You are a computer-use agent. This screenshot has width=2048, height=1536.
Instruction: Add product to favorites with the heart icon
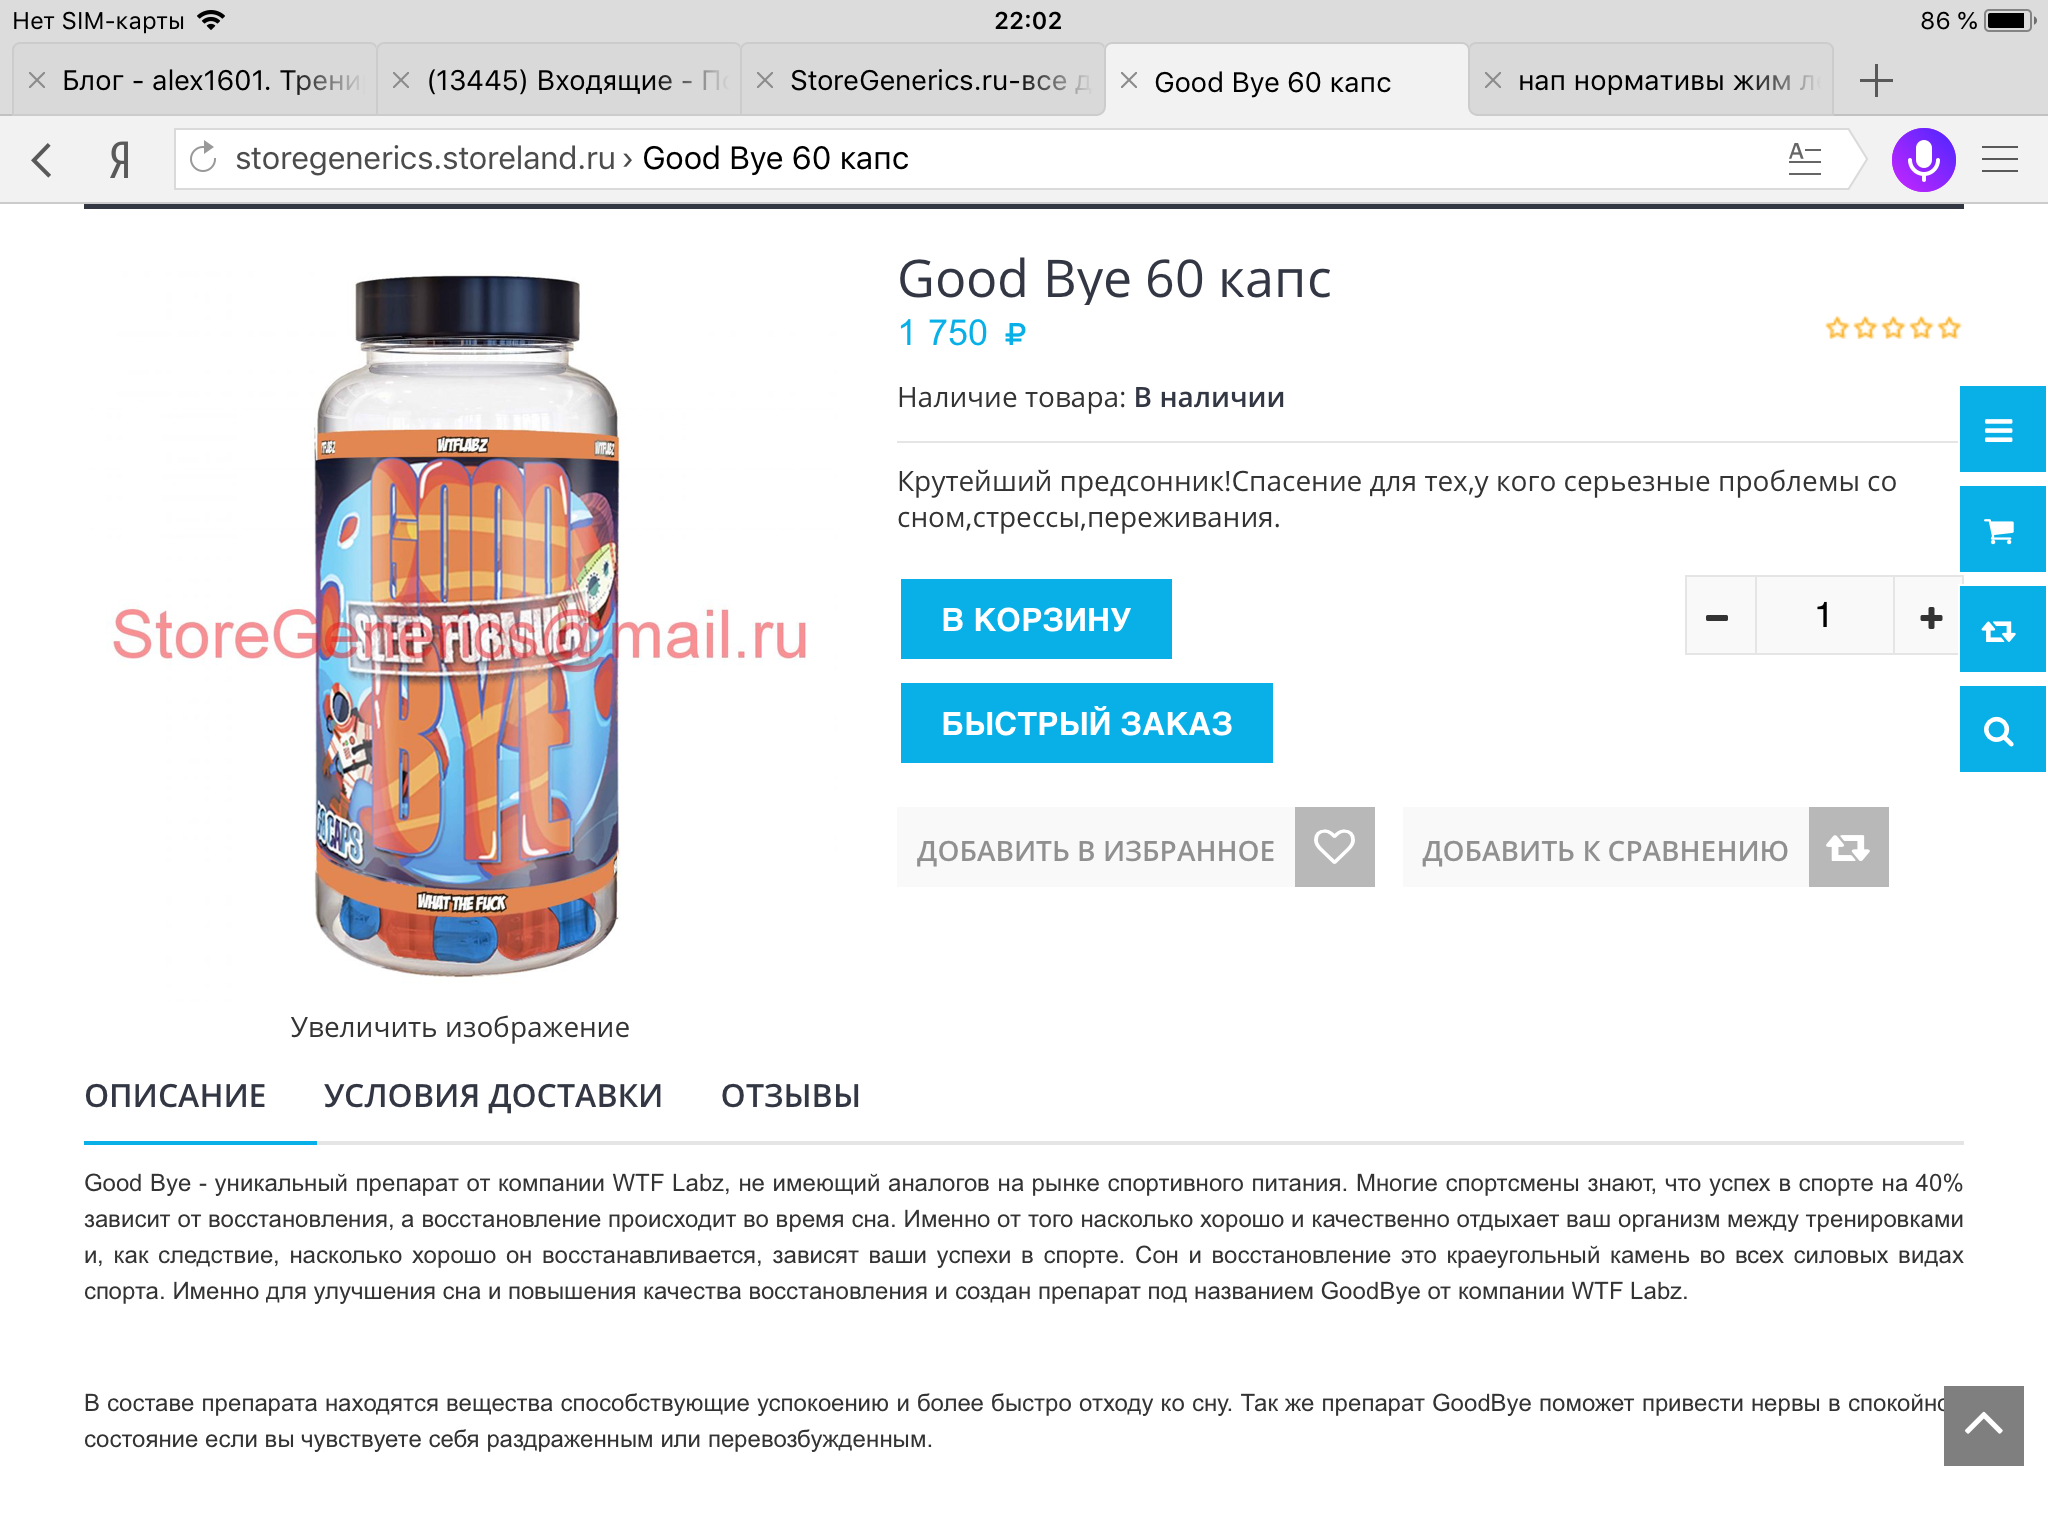coord(1334,847)
